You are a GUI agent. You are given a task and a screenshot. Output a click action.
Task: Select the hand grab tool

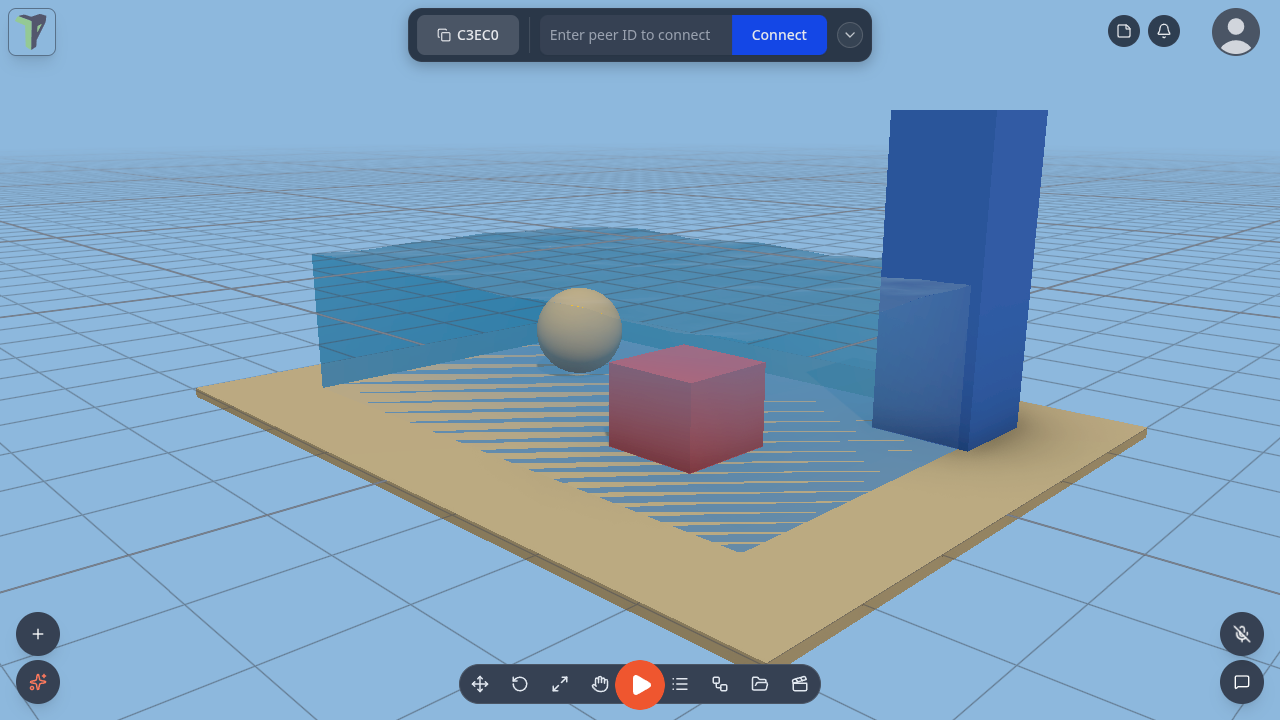pyautogui.click(x=600, y=684)
